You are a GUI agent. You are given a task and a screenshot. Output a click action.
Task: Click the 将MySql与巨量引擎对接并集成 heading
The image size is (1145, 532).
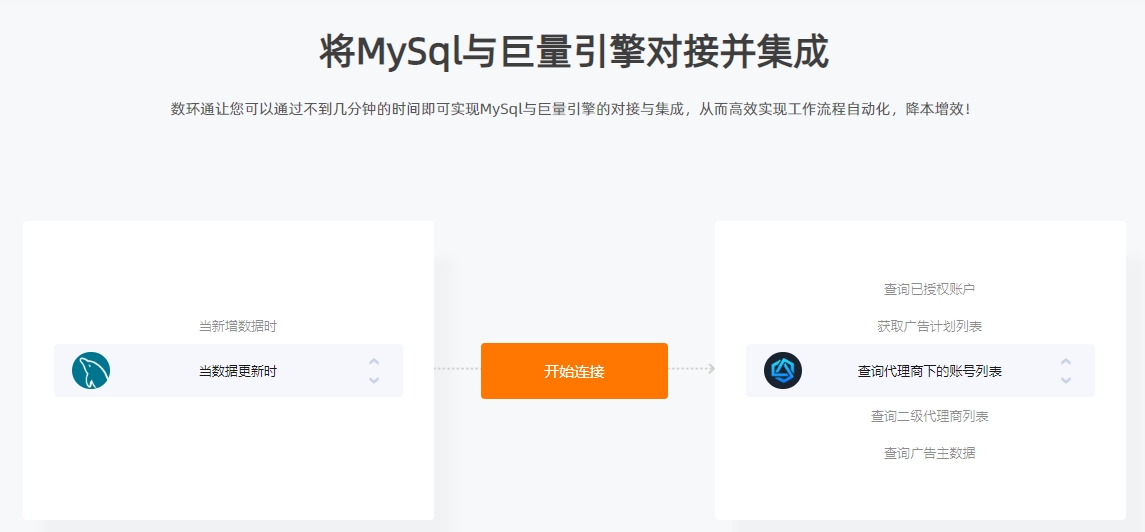coord(574,53)
